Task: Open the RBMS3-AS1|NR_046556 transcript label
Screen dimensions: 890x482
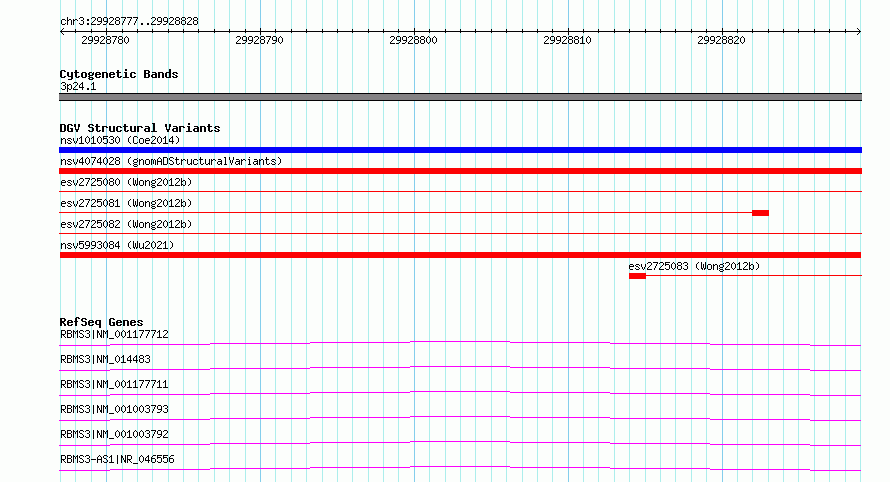Action: (117, 459)
